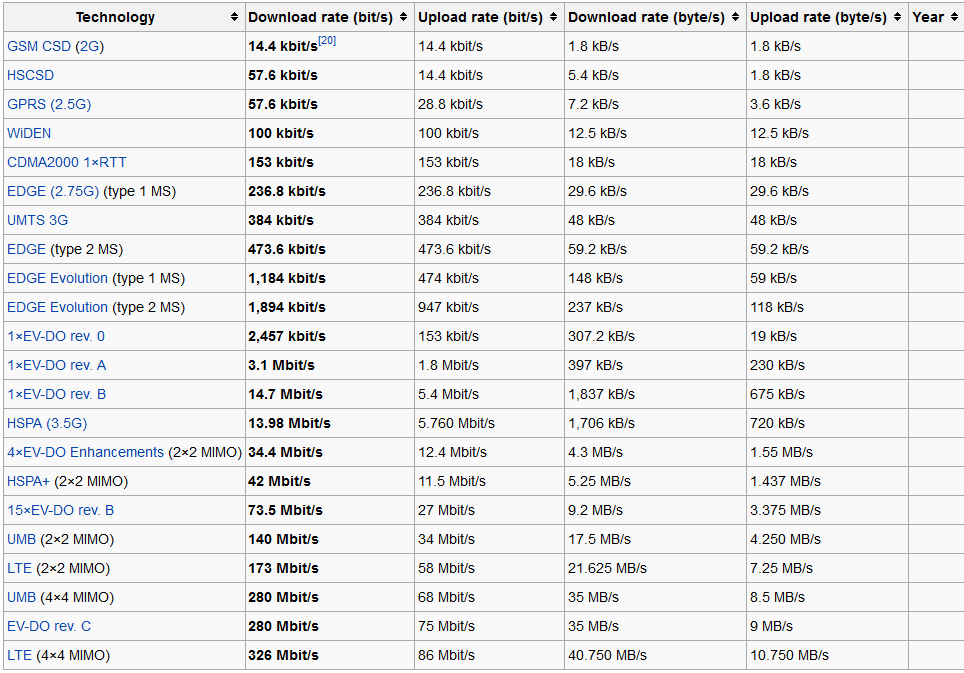Open EDGE Evolution link for type 2 MS

tap(57, 307)
